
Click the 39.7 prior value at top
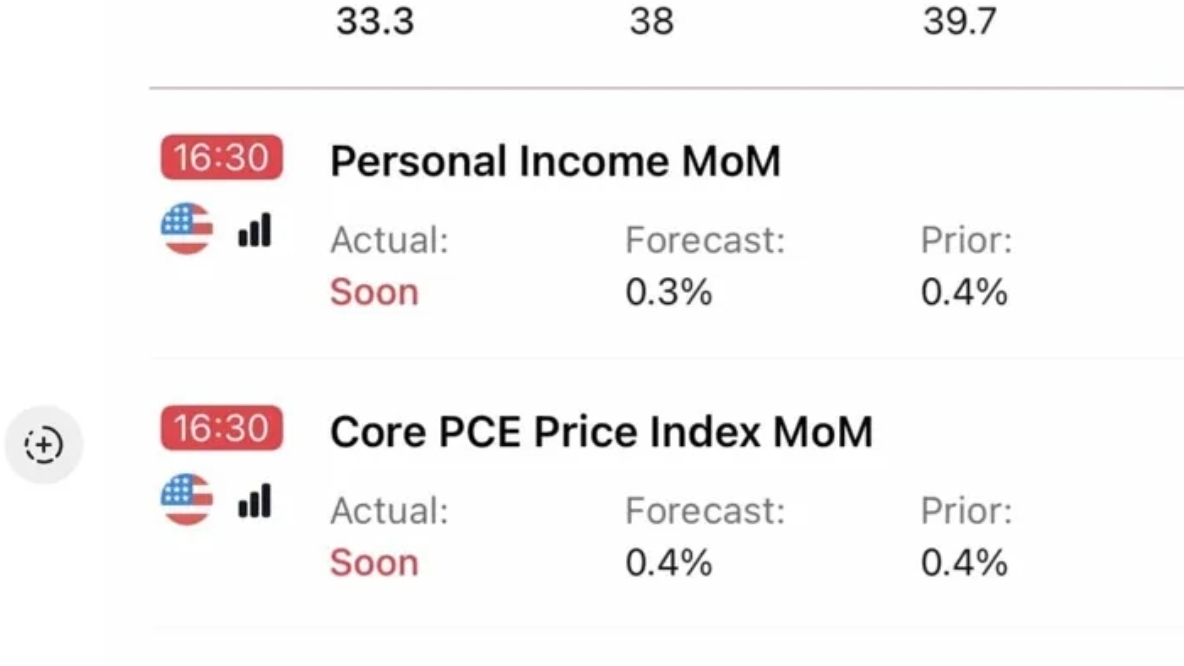point(959,22)
